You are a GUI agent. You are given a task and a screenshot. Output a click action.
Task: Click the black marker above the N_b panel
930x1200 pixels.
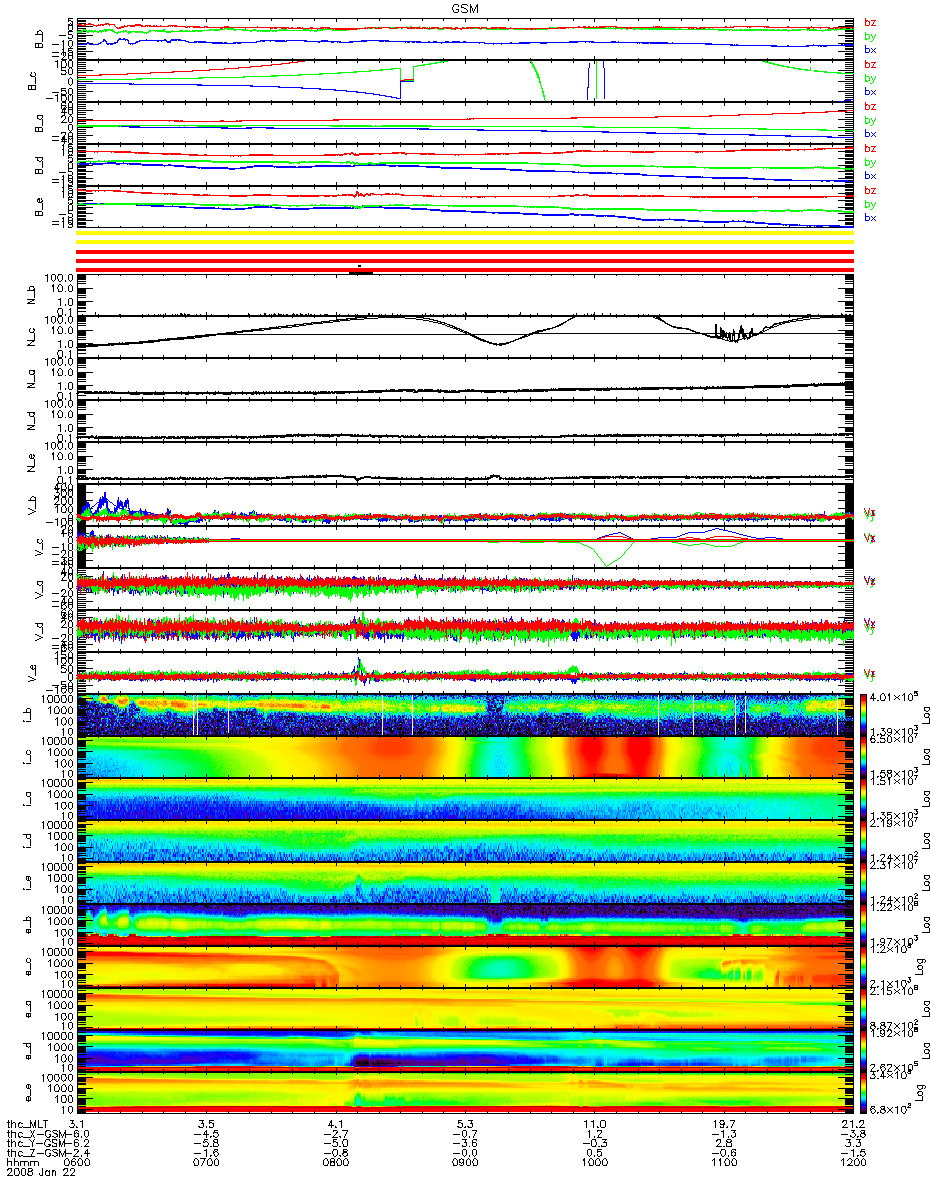tap(361, 270)
